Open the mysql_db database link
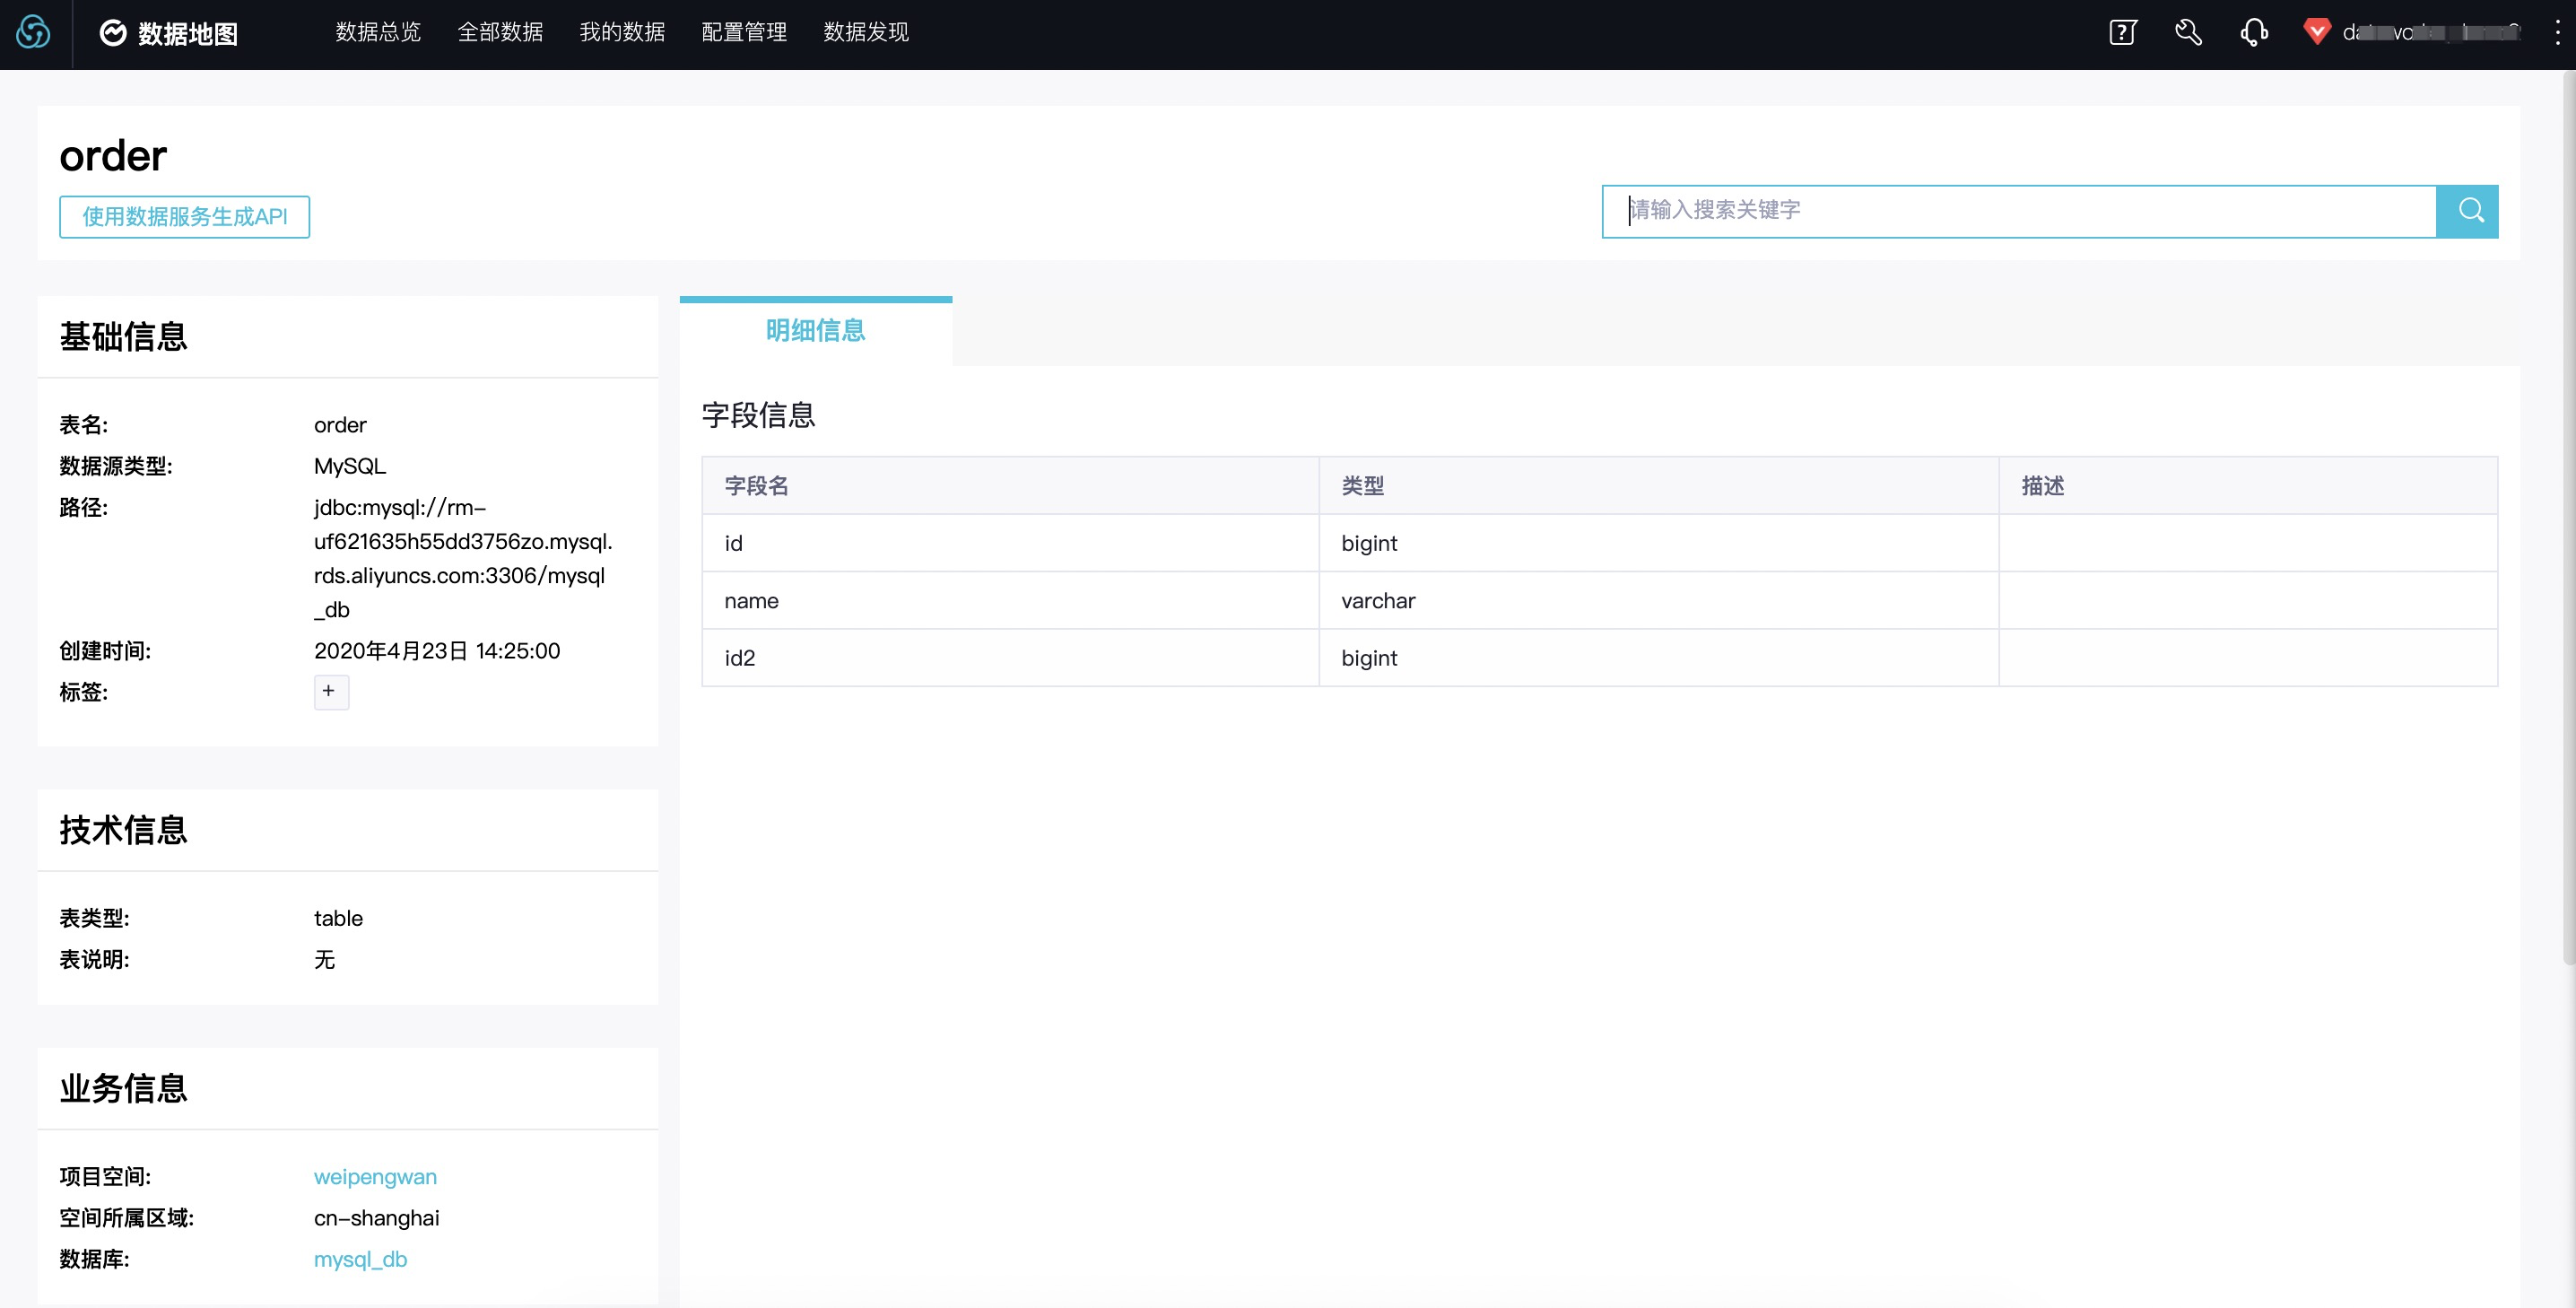 tap(360, 1259)
